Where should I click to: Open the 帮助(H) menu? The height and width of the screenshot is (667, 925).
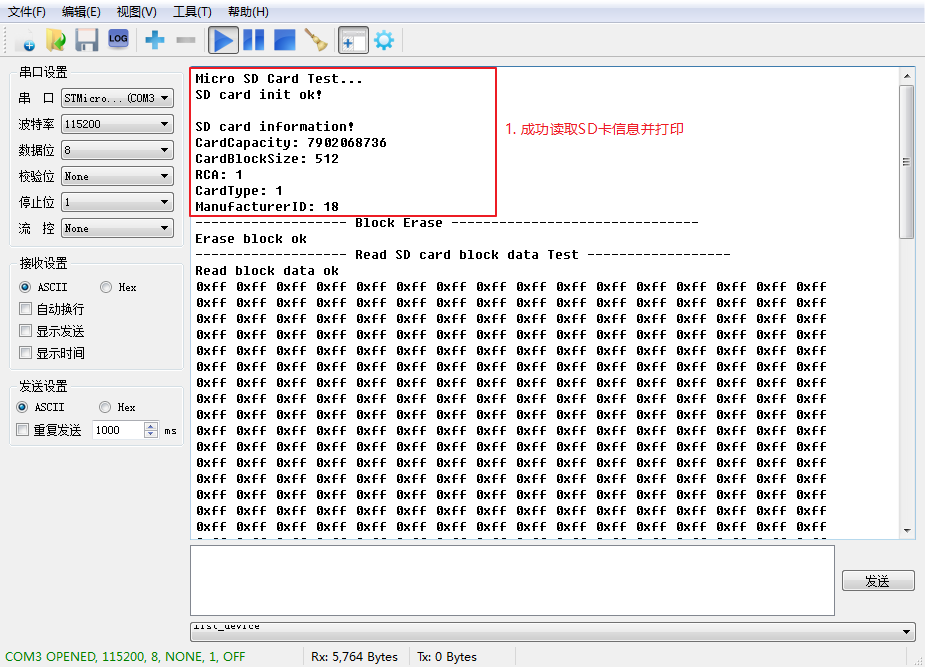248,12
